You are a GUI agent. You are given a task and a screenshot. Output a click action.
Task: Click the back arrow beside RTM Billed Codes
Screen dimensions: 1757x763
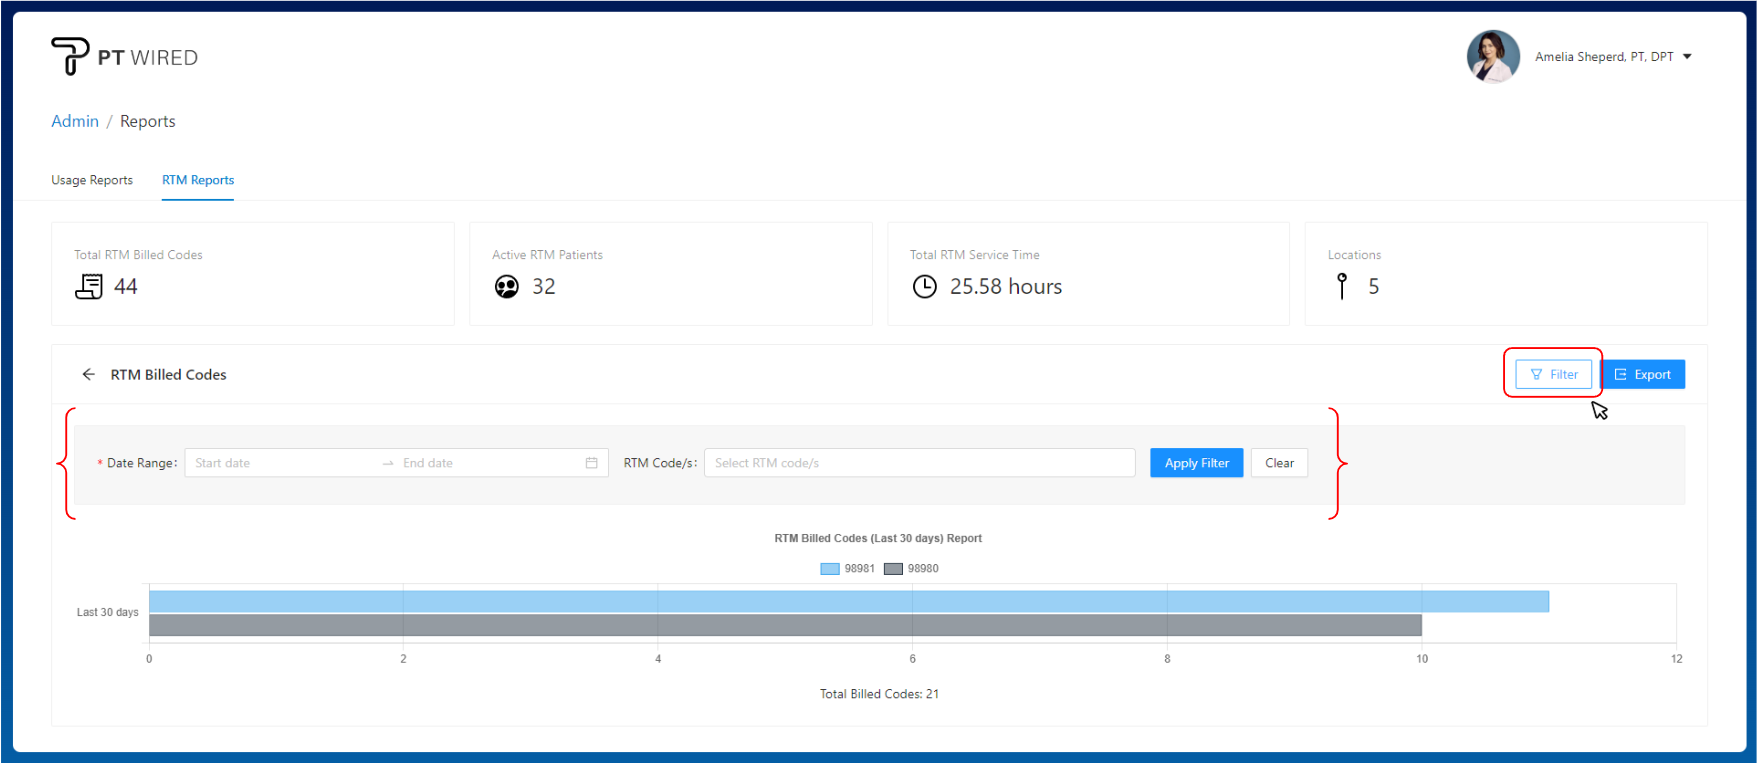tap(88, 374)
